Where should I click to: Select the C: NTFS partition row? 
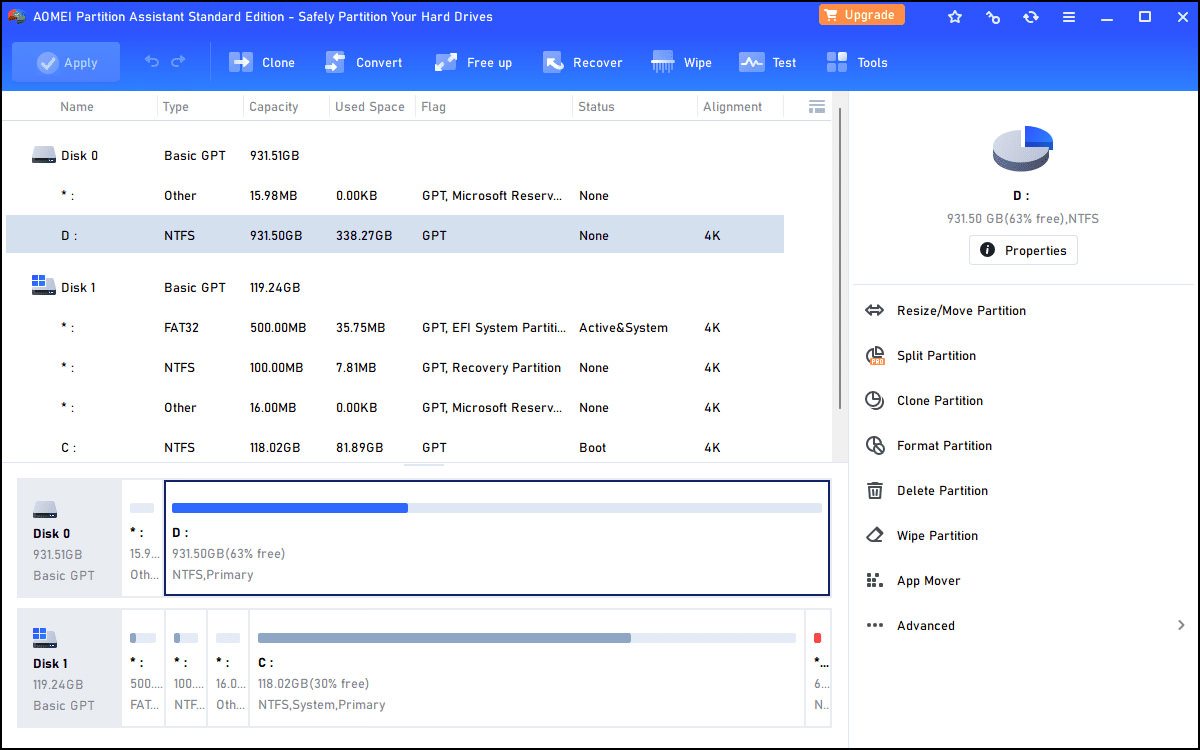[x=395, y=448]
